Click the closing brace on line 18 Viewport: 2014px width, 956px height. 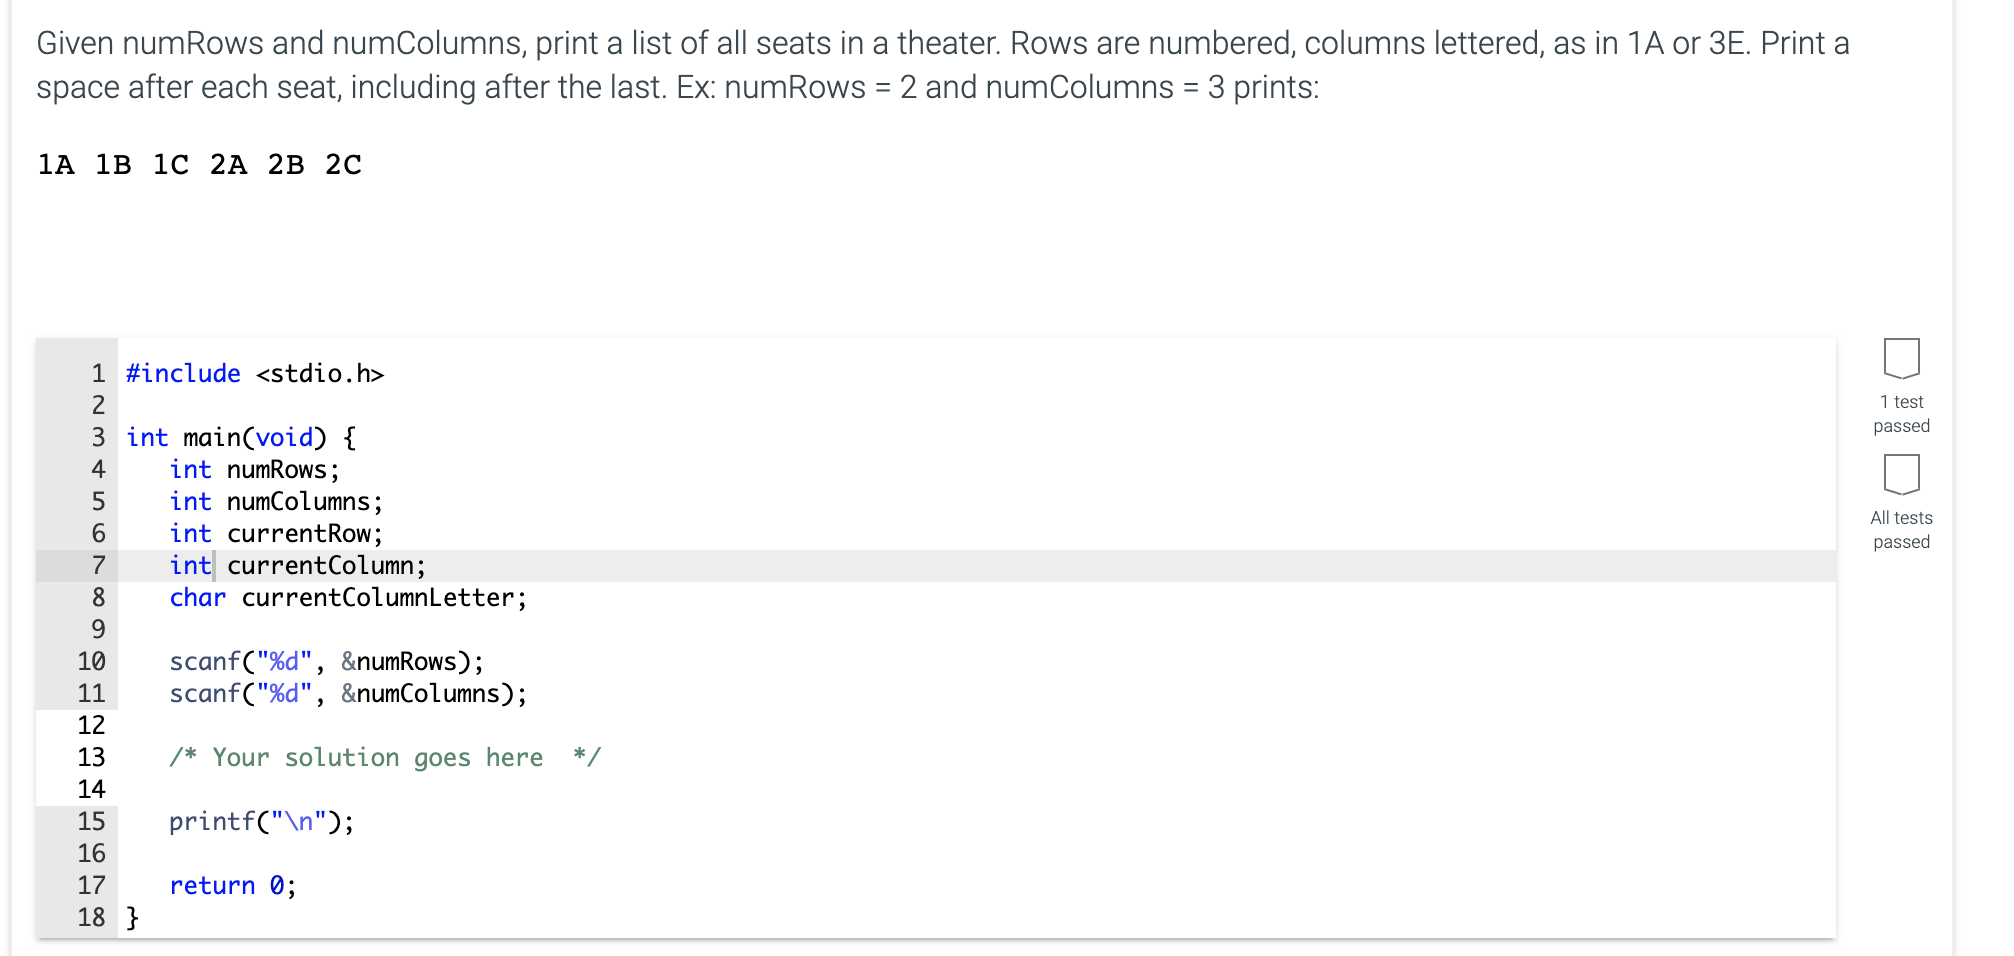pyautogui.click(x=131, y=917)
